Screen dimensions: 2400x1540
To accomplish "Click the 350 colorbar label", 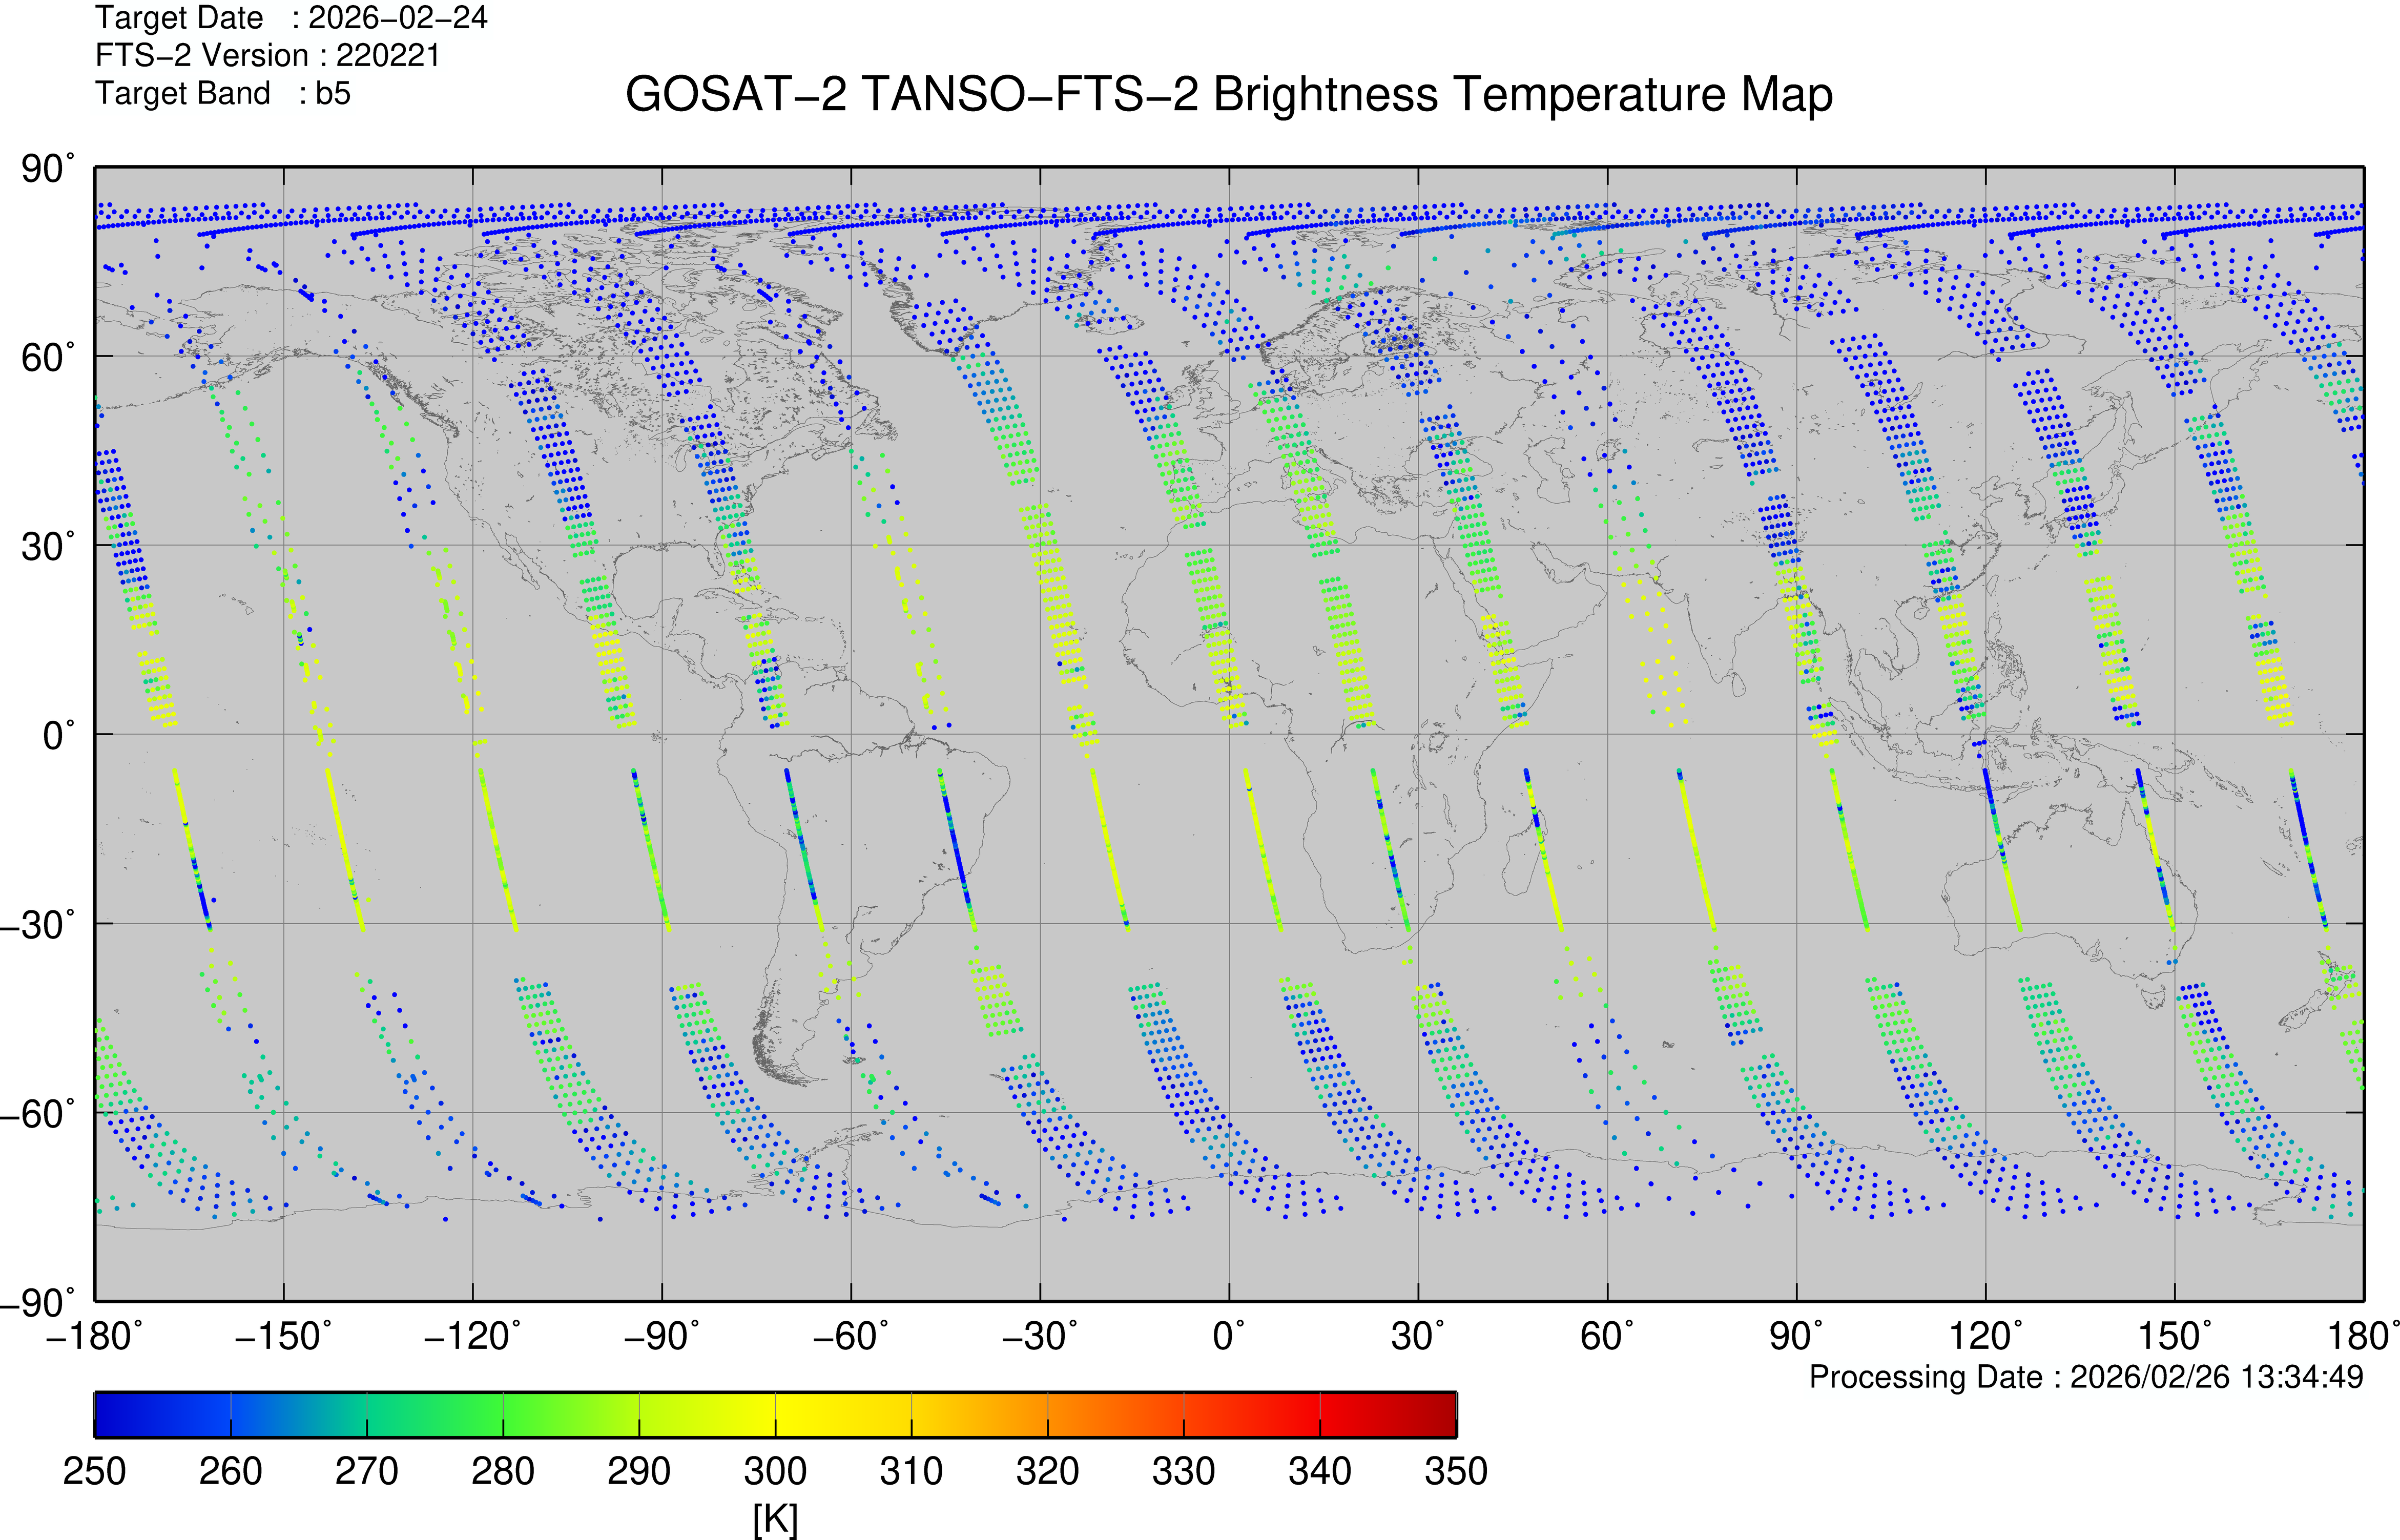I will 1456,1471.
